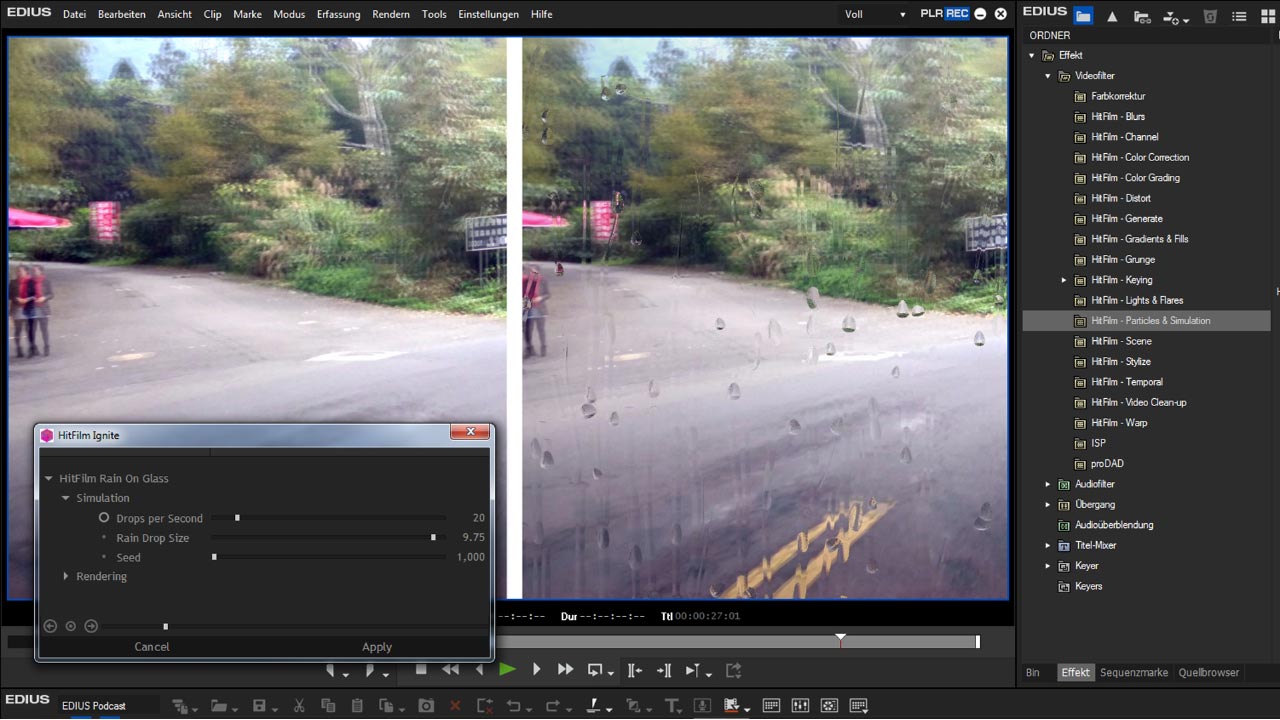The image size is (1280, 720).
Task: Expand the Audiofilter folder
Action: pos(1048,484)
